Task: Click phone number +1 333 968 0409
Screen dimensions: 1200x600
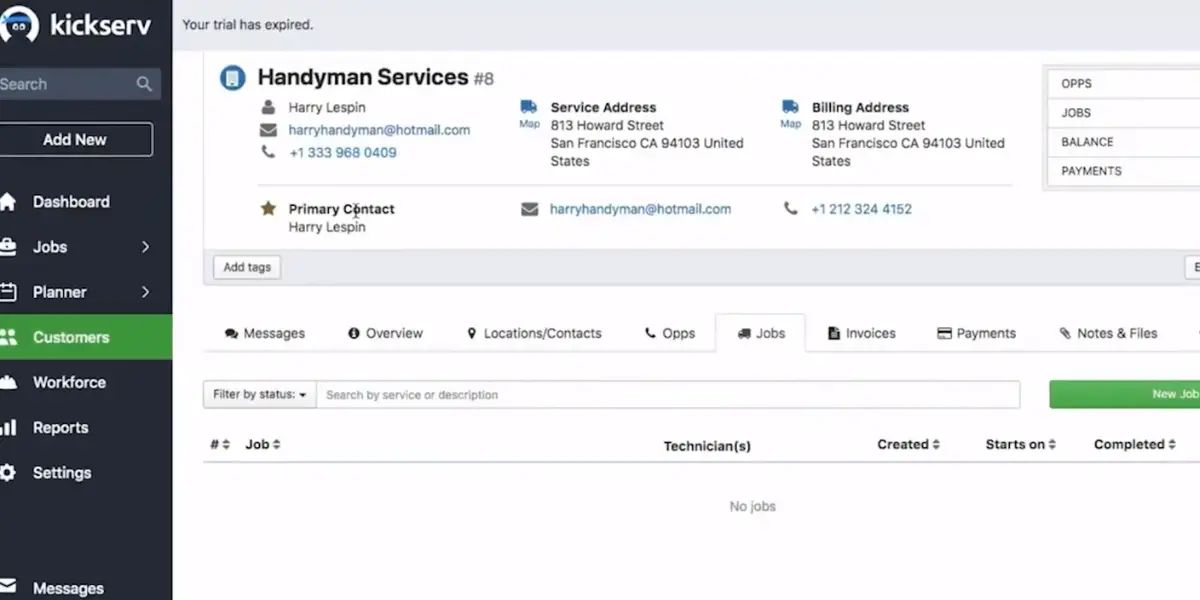Action: tap(342, 153)
